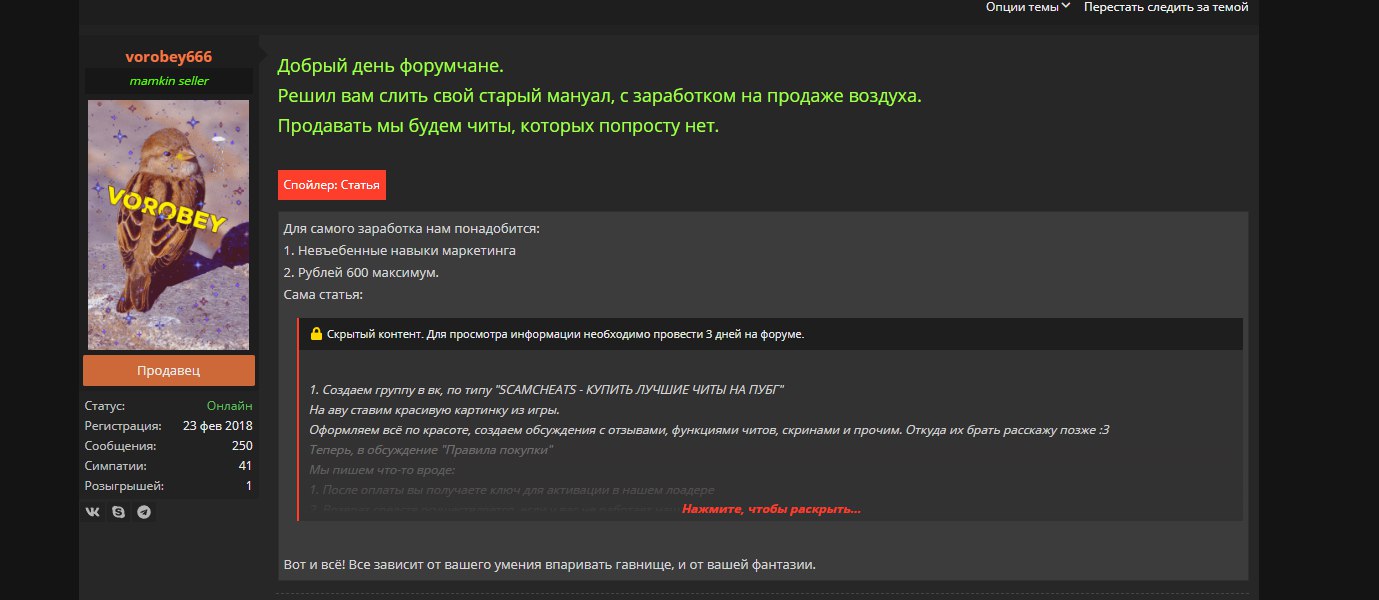Click the Розыгрышей count 1
The image size is (1379, 600).
(249, 486)
